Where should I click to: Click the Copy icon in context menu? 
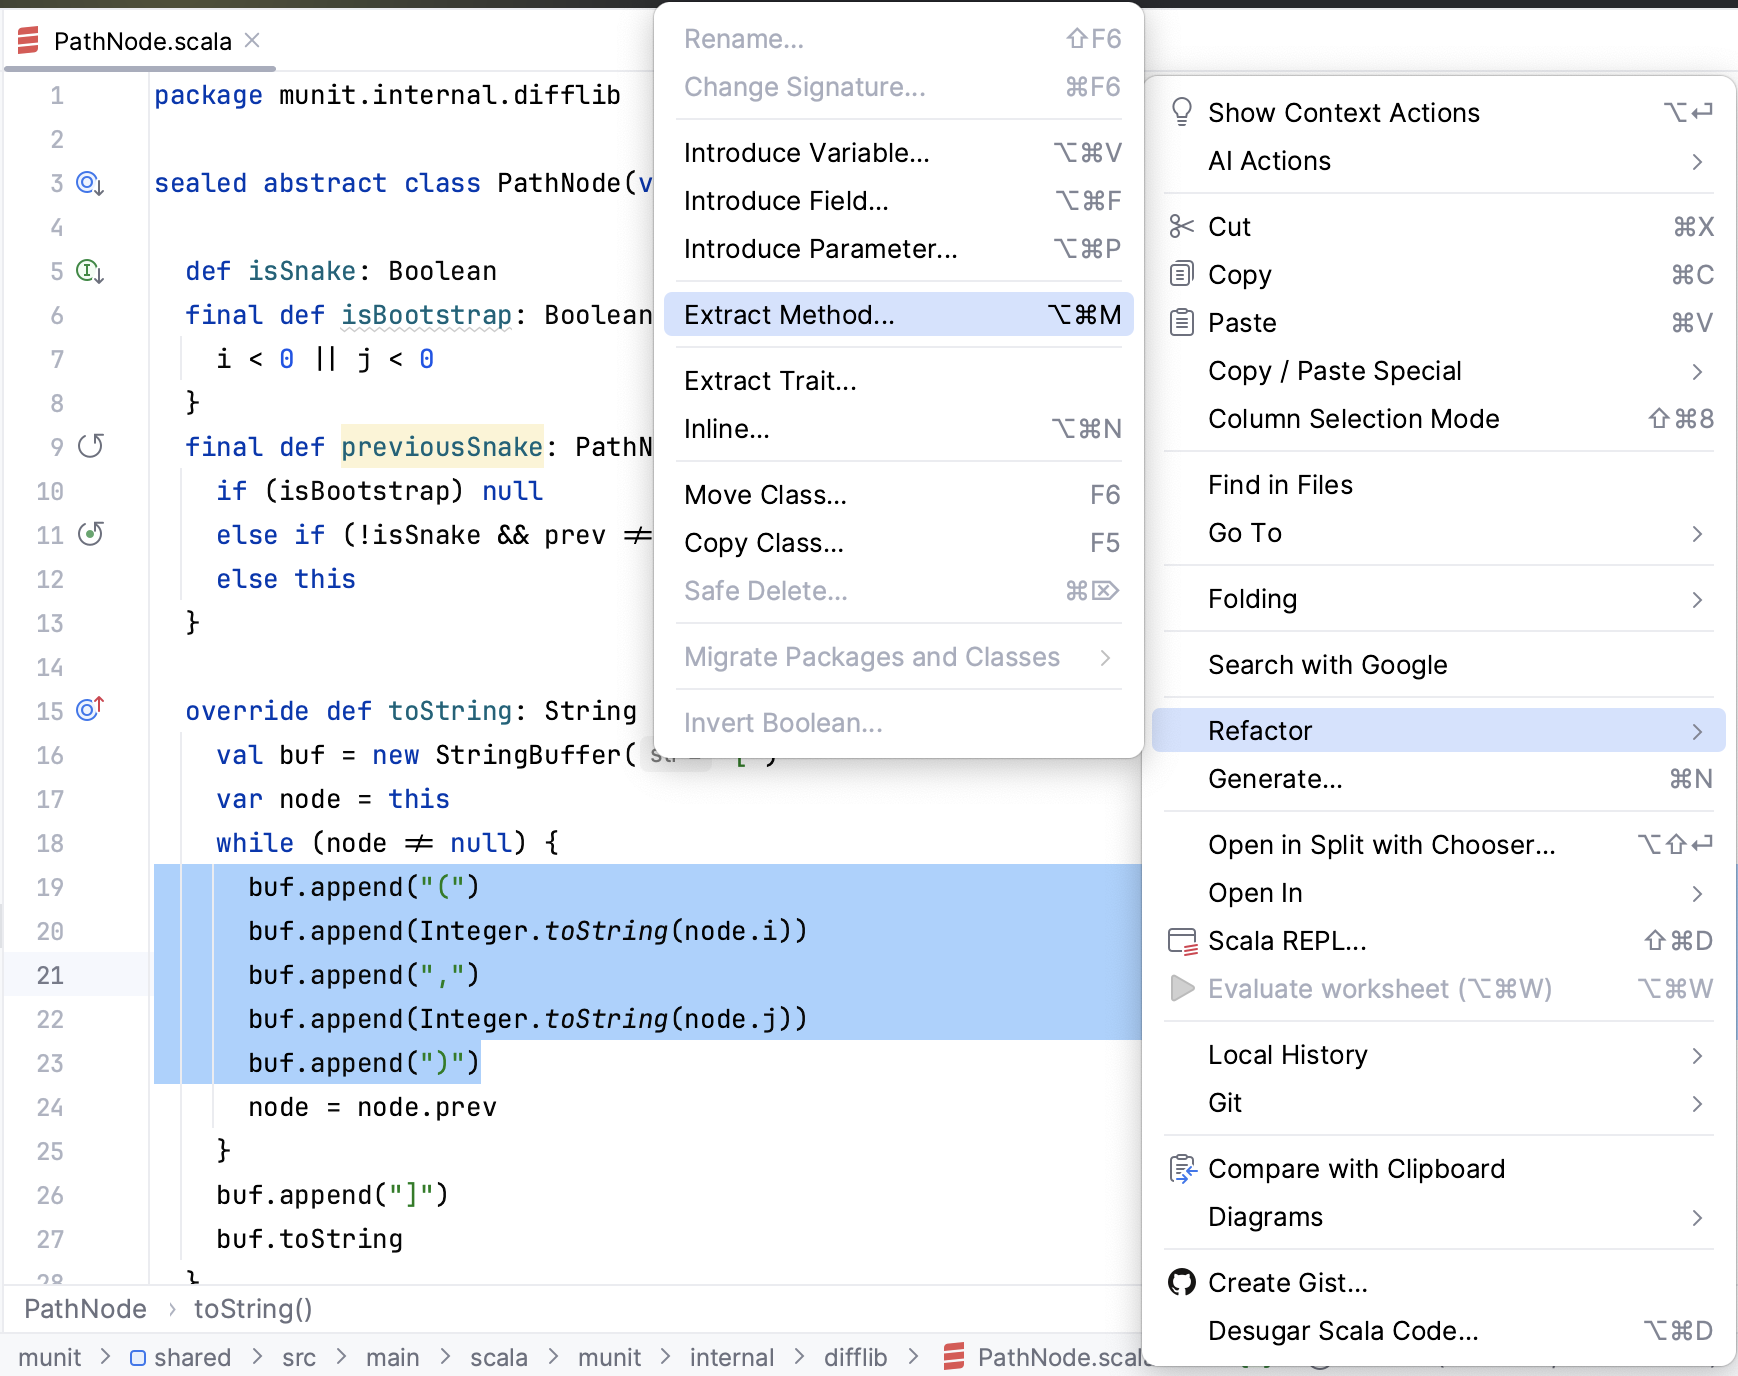(1182, 274)
